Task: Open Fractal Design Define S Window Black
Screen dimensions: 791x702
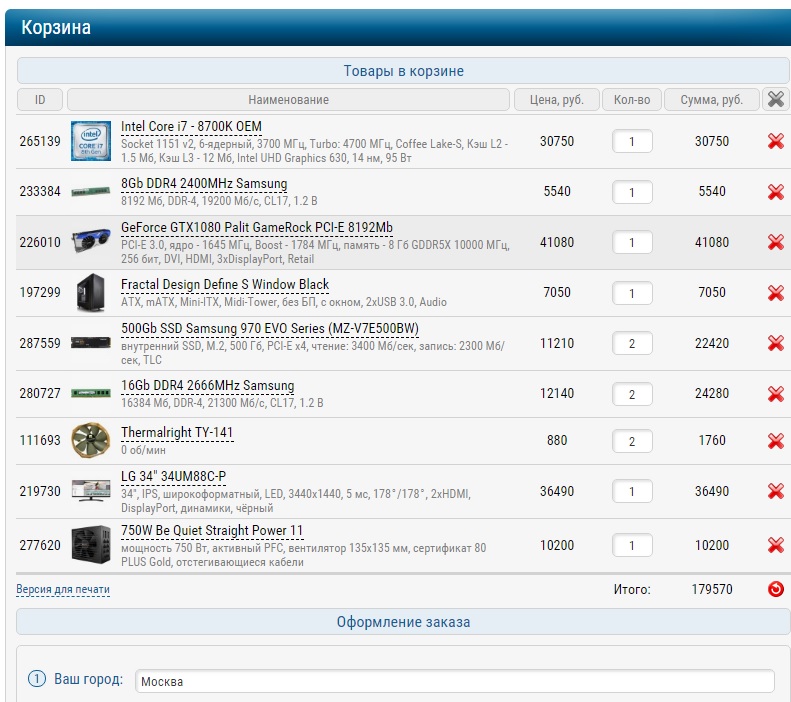Action: point(225,284)
